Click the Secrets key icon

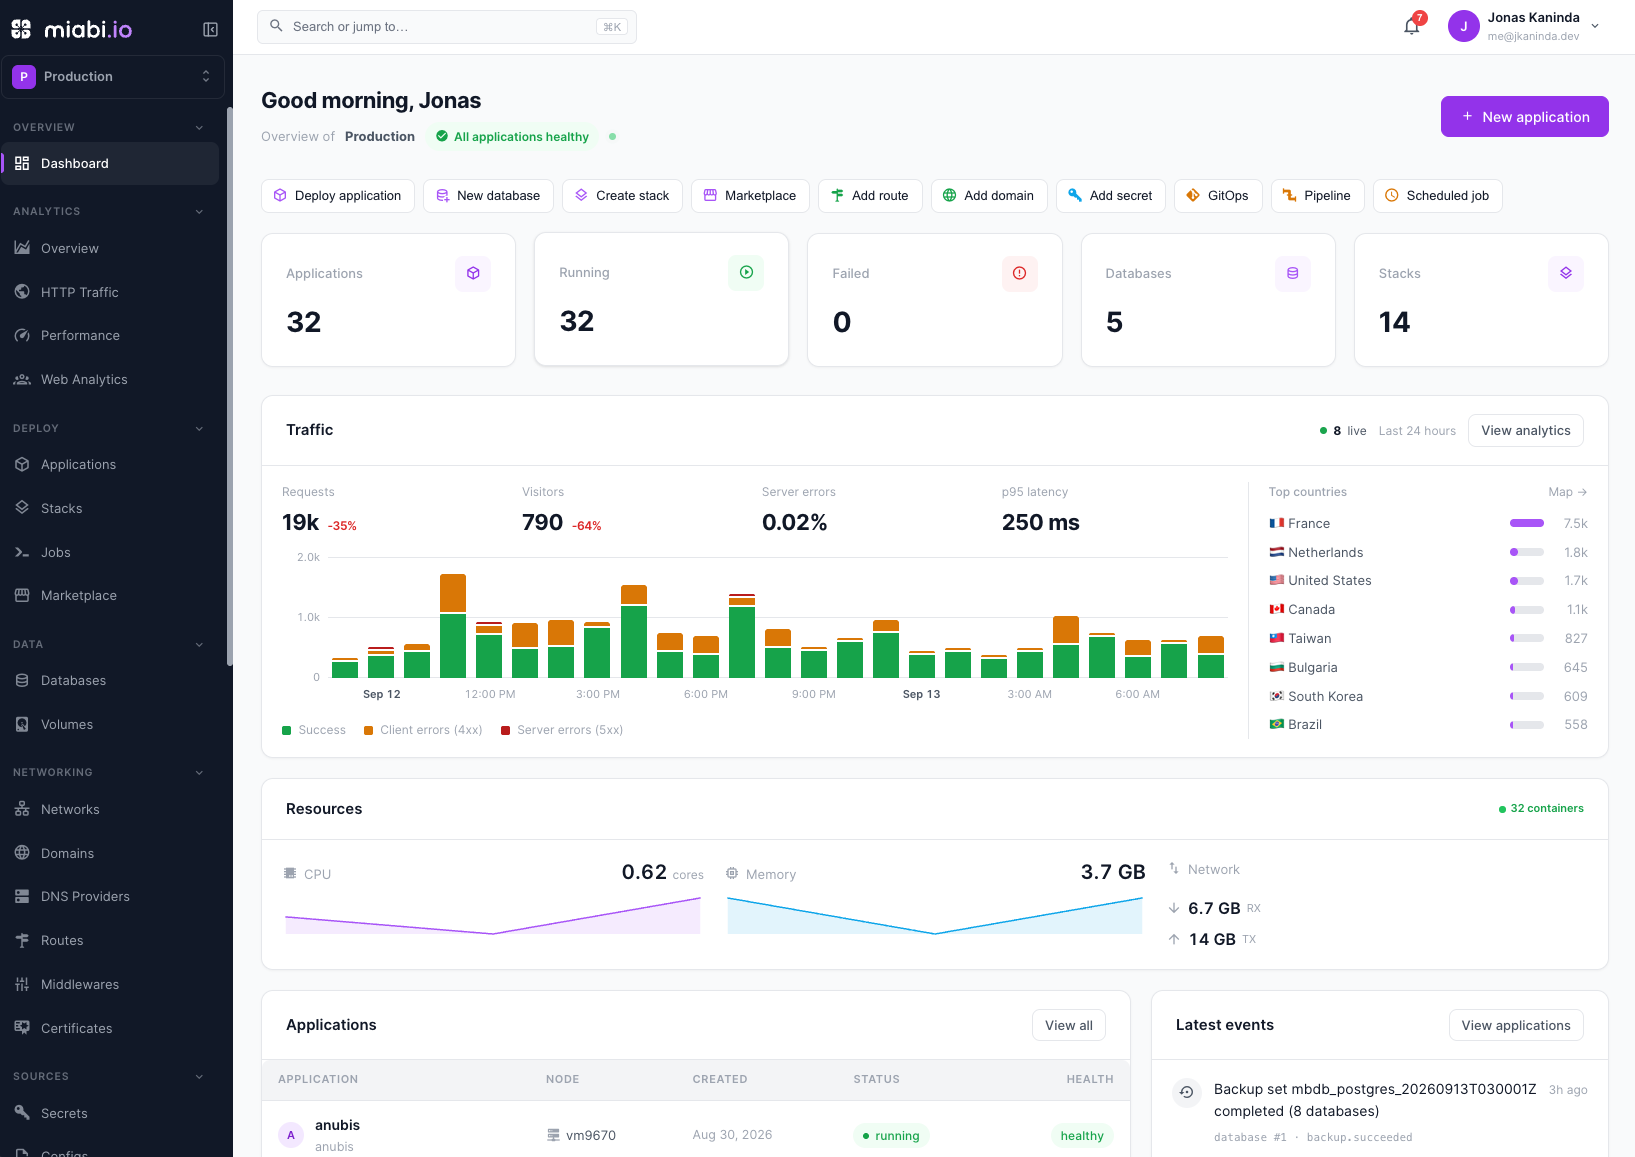pyautogui.click(x=22, y=1113)
